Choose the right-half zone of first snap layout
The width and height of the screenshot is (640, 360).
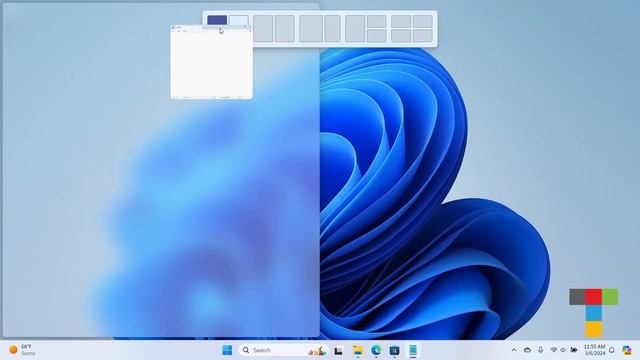point(239,20)
